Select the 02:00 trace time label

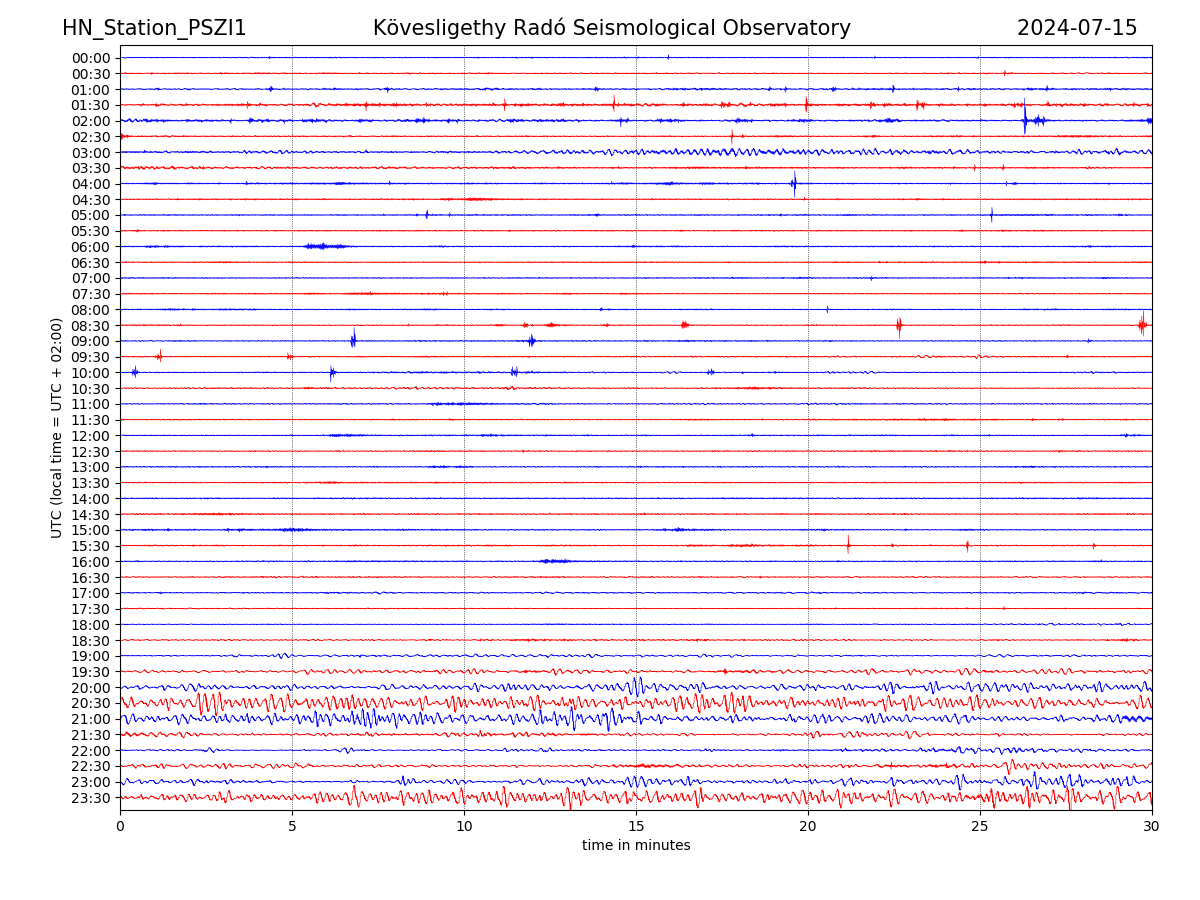point(91,121)
